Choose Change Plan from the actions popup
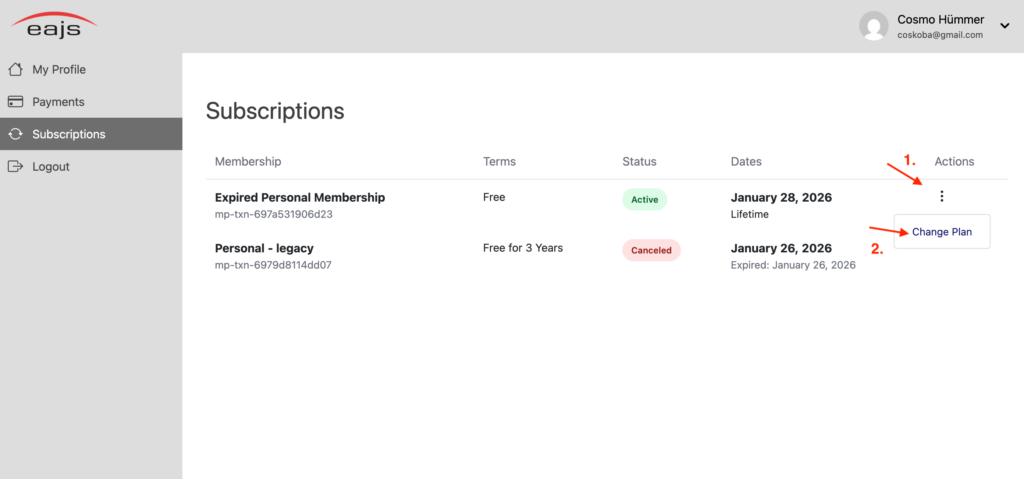This screenshot has width=1024, height=479. (941, 232)
